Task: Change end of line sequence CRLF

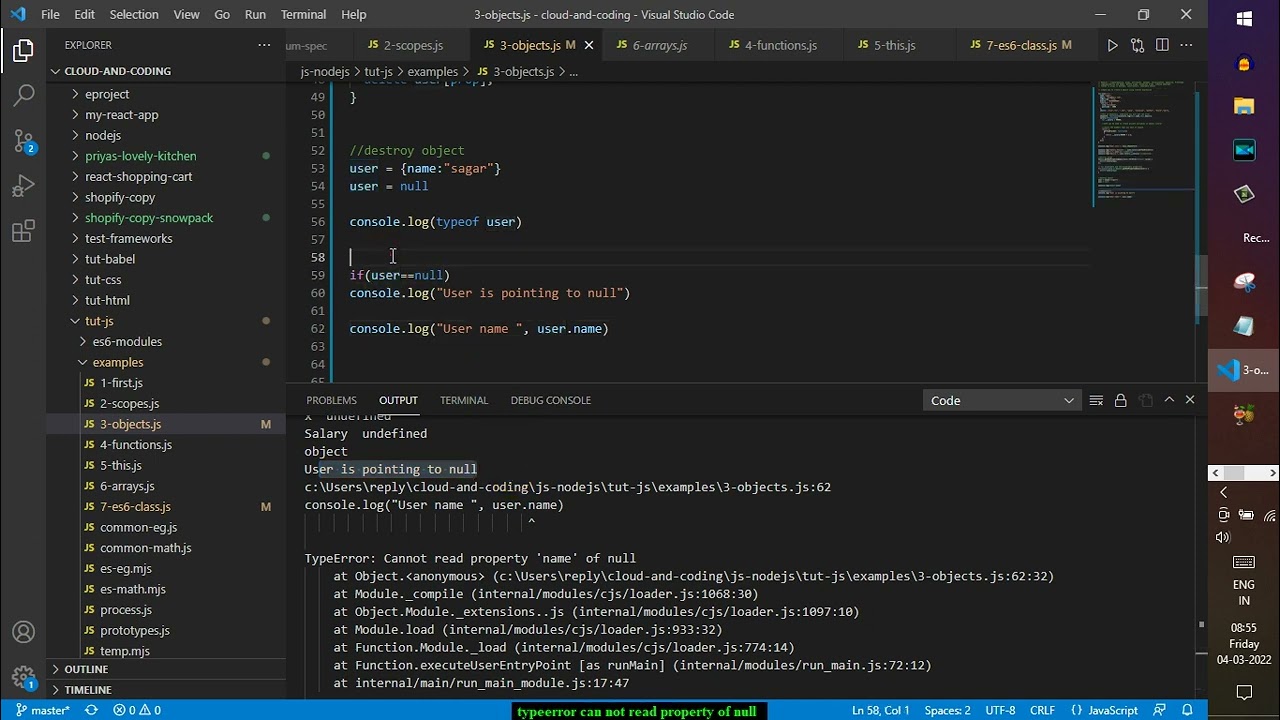Action: pyautogui.click(x=1042, y=710)
